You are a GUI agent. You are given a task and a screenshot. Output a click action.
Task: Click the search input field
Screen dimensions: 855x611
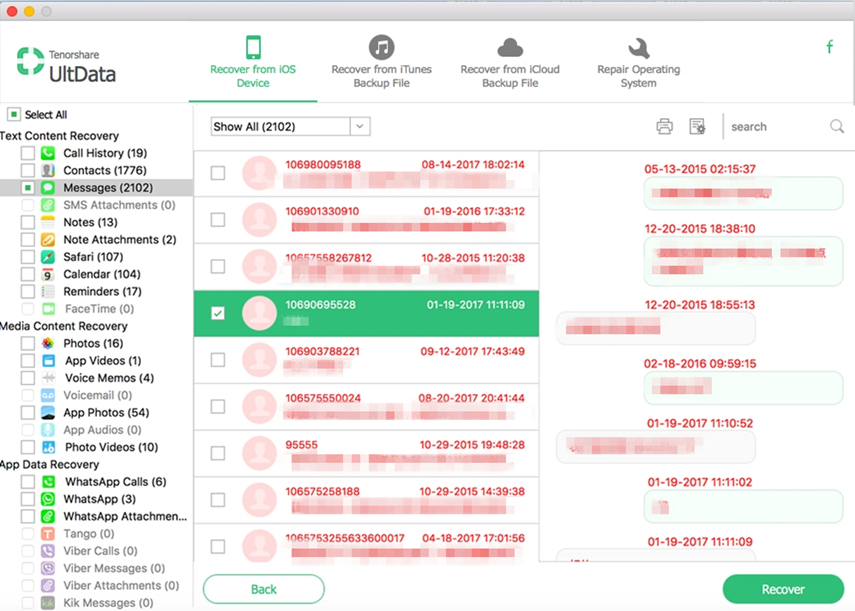coord(777,126)
